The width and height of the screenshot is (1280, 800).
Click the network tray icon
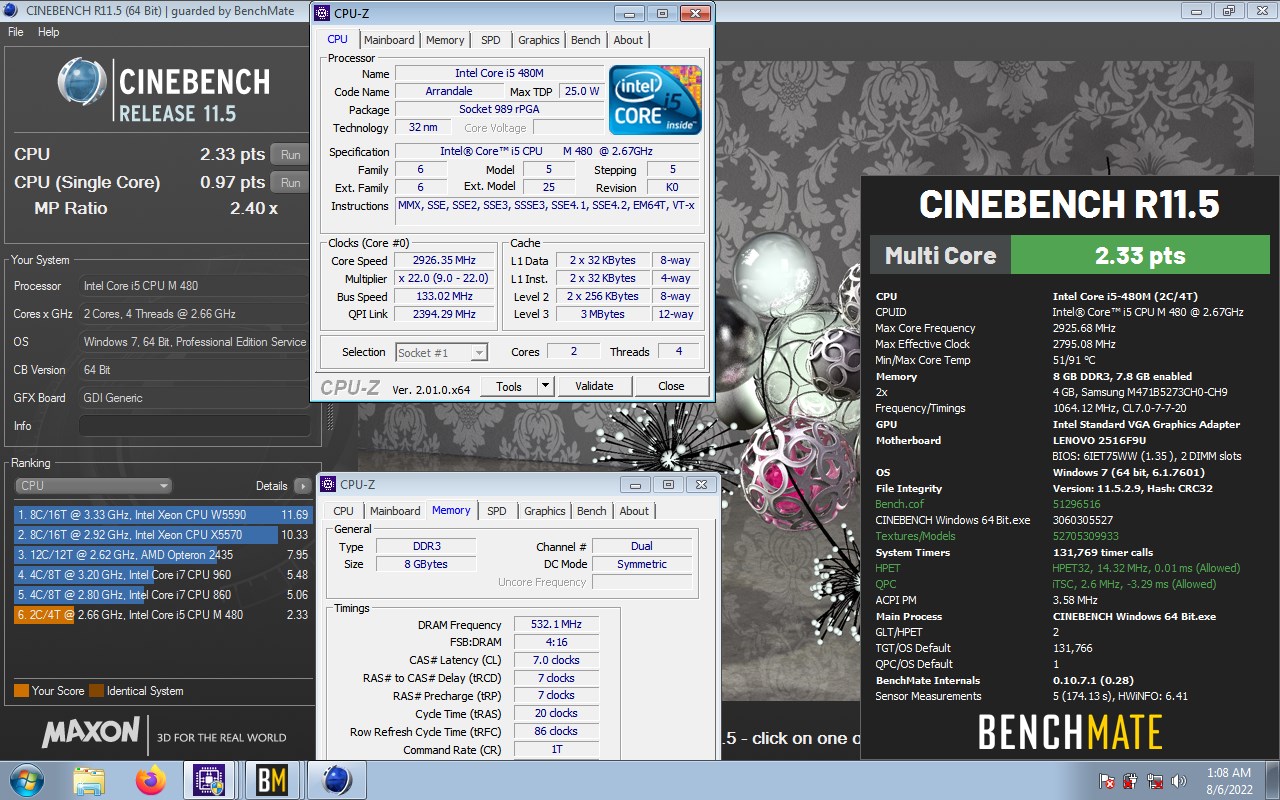pyautogui.click(x=1155, y=781)
